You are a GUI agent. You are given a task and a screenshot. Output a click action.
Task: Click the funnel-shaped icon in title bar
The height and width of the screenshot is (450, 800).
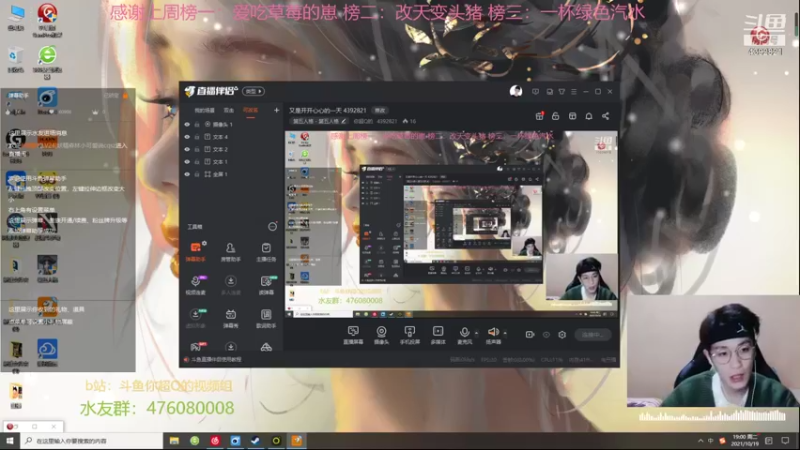[x=562, y=92]
